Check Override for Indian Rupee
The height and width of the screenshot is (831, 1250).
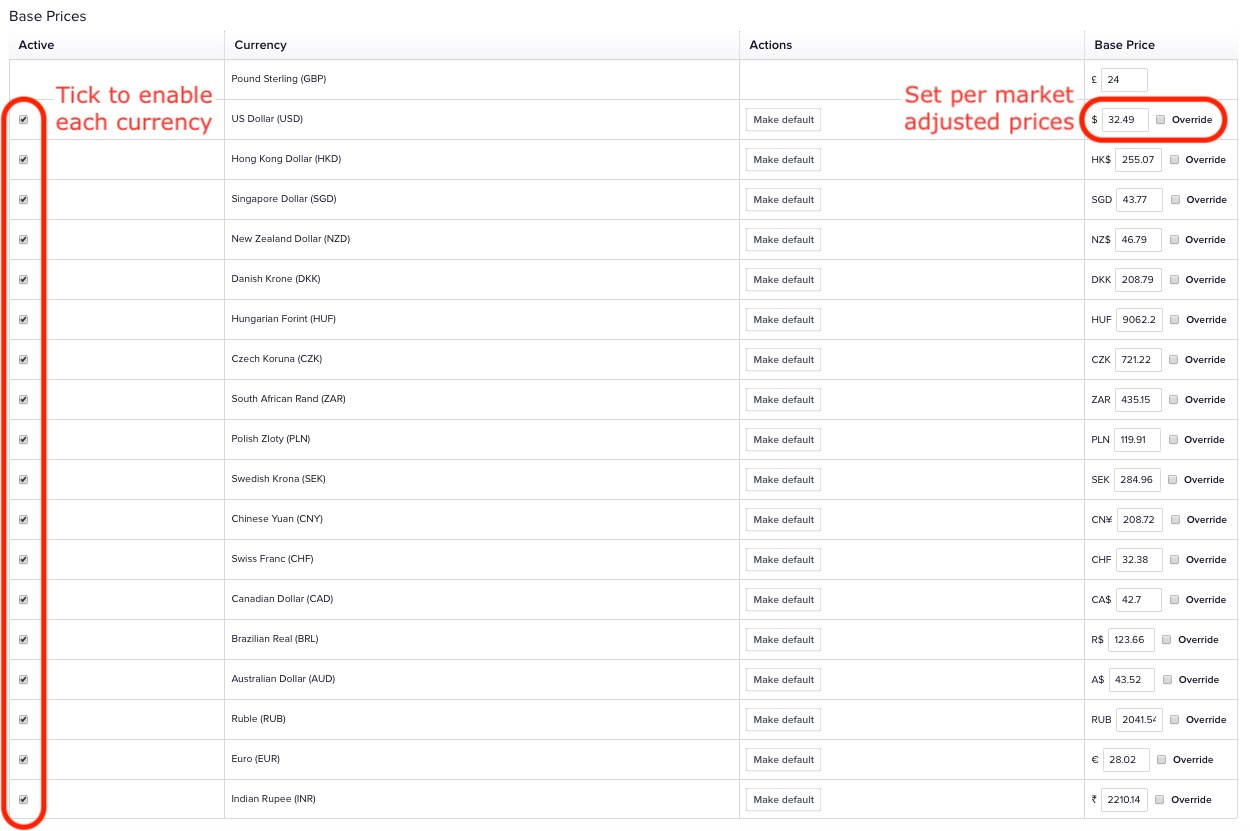tap(1160, 800)
